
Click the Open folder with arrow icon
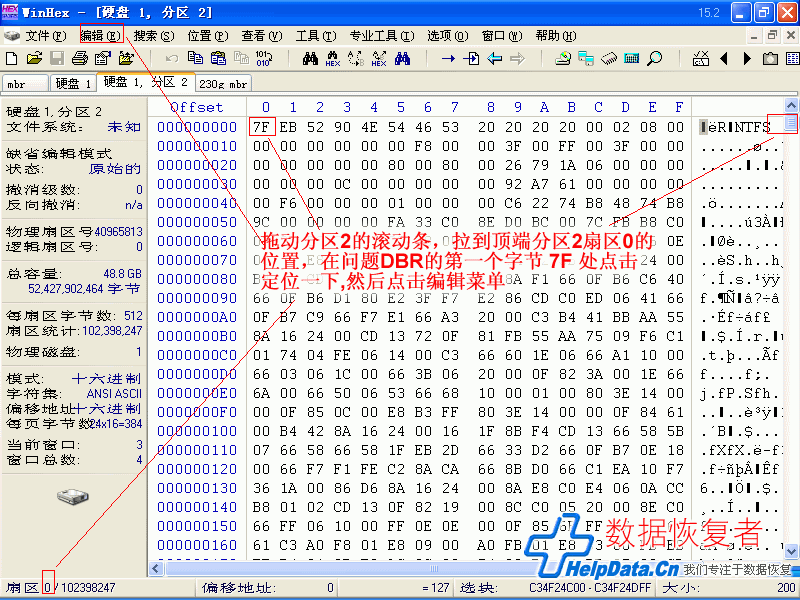click(x=126, y=59)
